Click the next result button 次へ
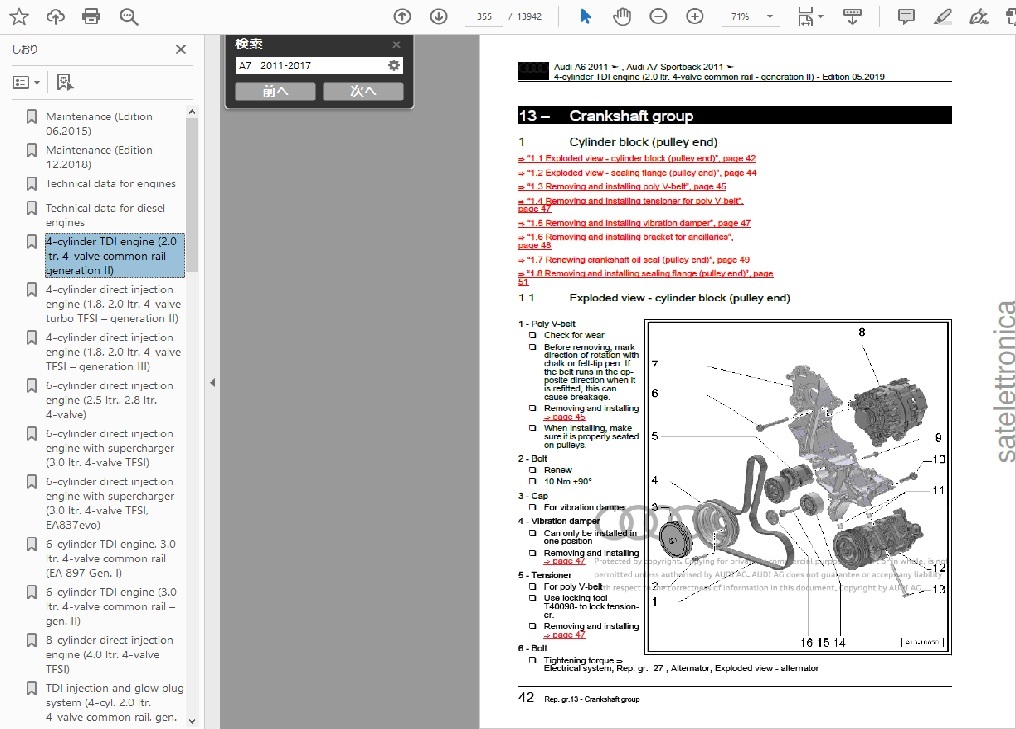The width and height of the screenshot is (1016, 729). 363,91
